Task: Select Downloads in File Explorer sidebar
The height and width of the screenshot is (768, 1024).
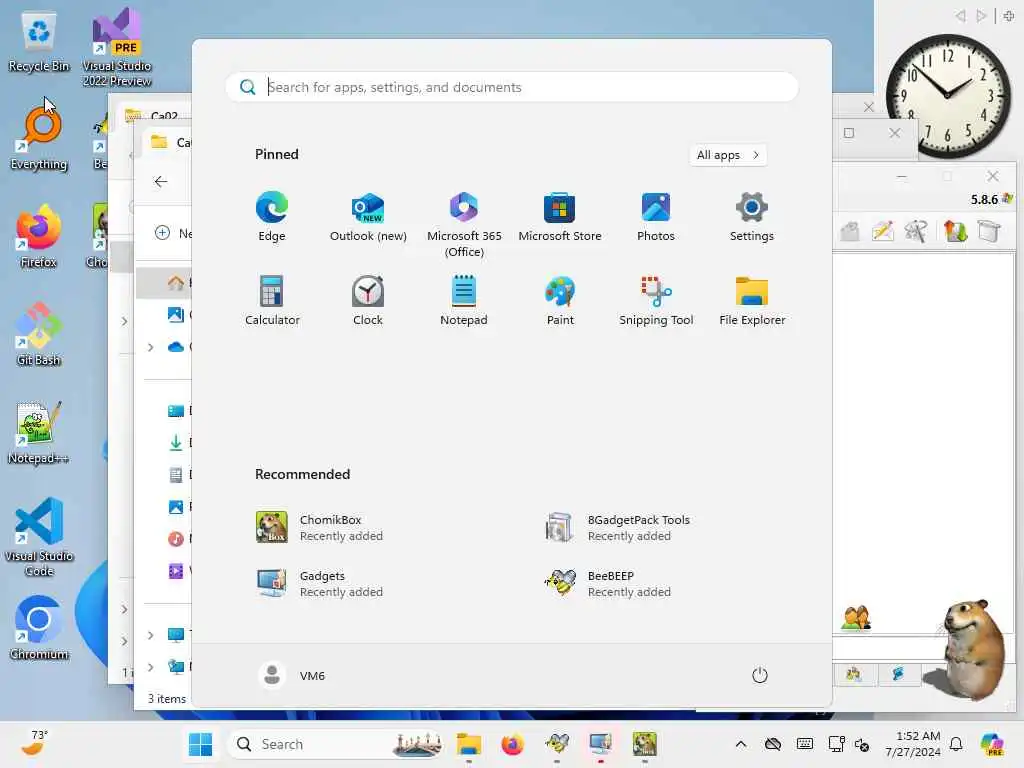Action: pyautogui.click(x=176, y=442)
